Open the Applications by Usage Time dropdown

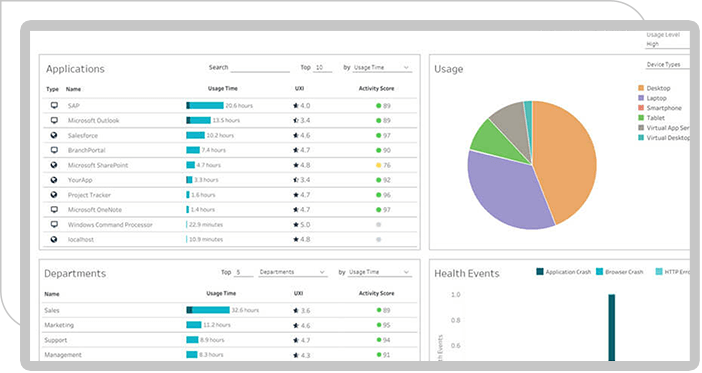(x=381, y=68)
